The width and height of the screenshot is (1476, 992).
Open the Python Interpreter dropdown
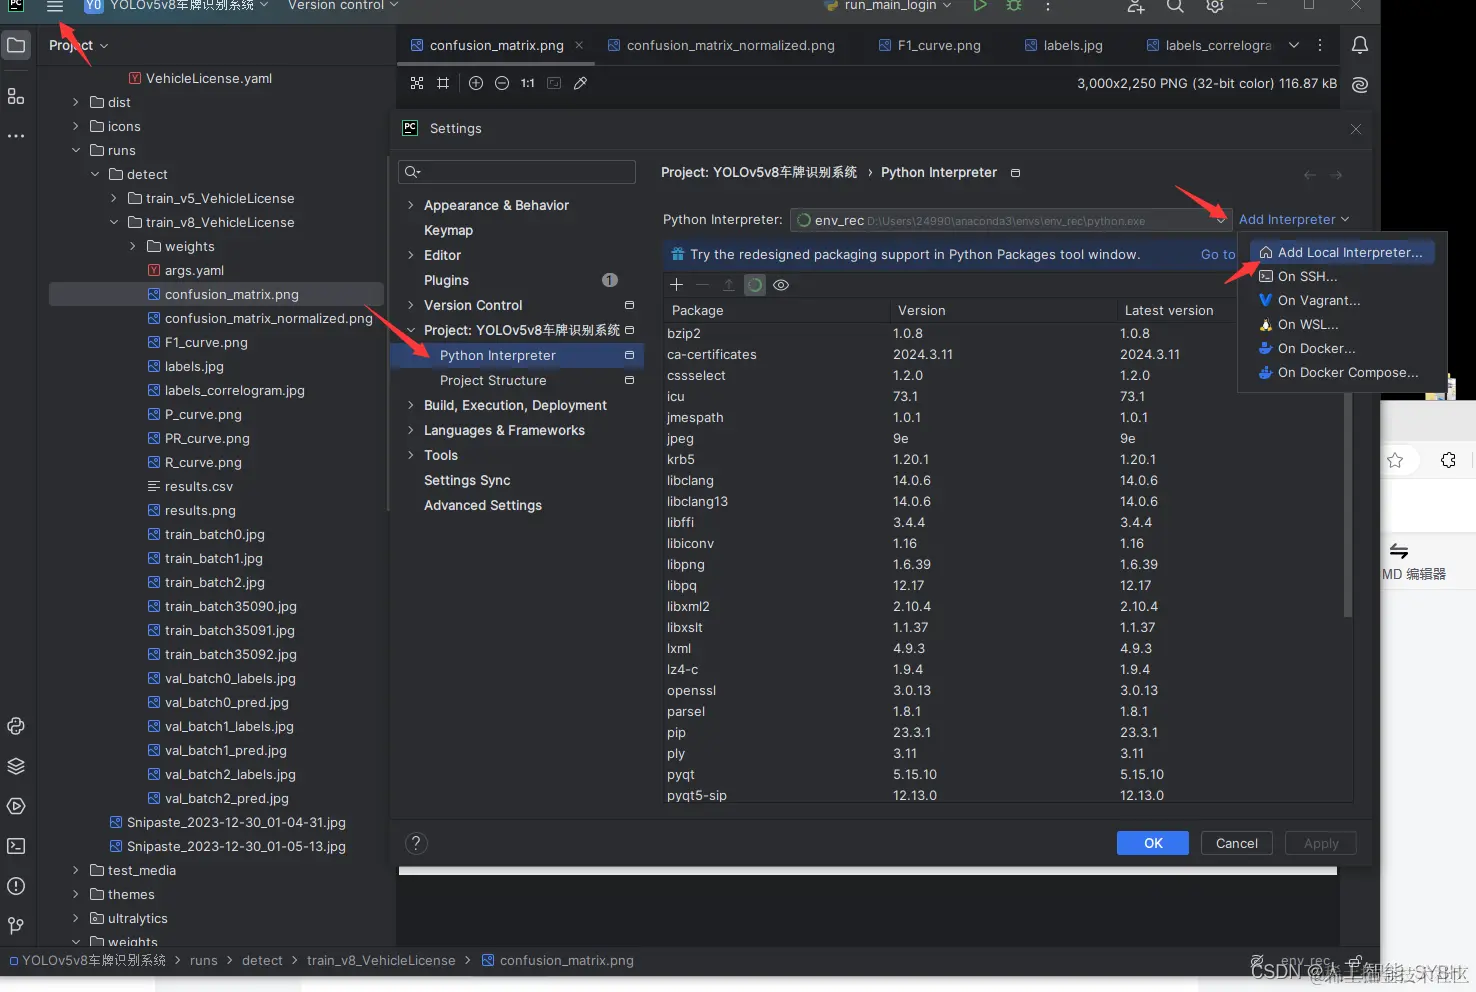(1010, 220)
